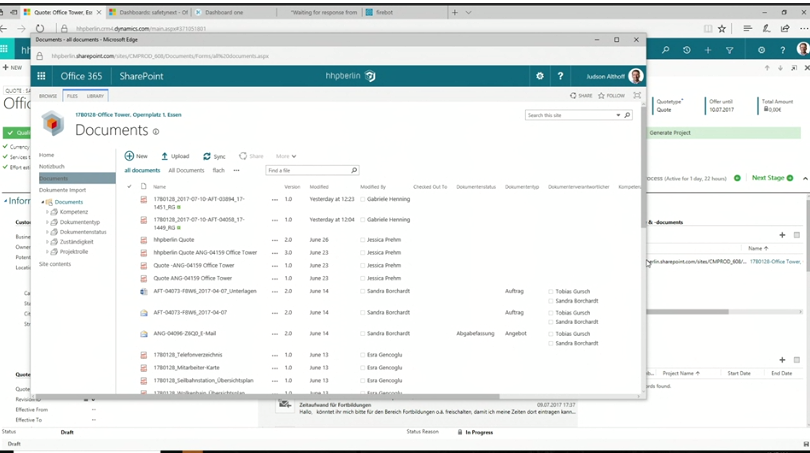Open the More dropdown in toolbar
Viewport: 810px width, 453px height.
[x=286, y=156]
